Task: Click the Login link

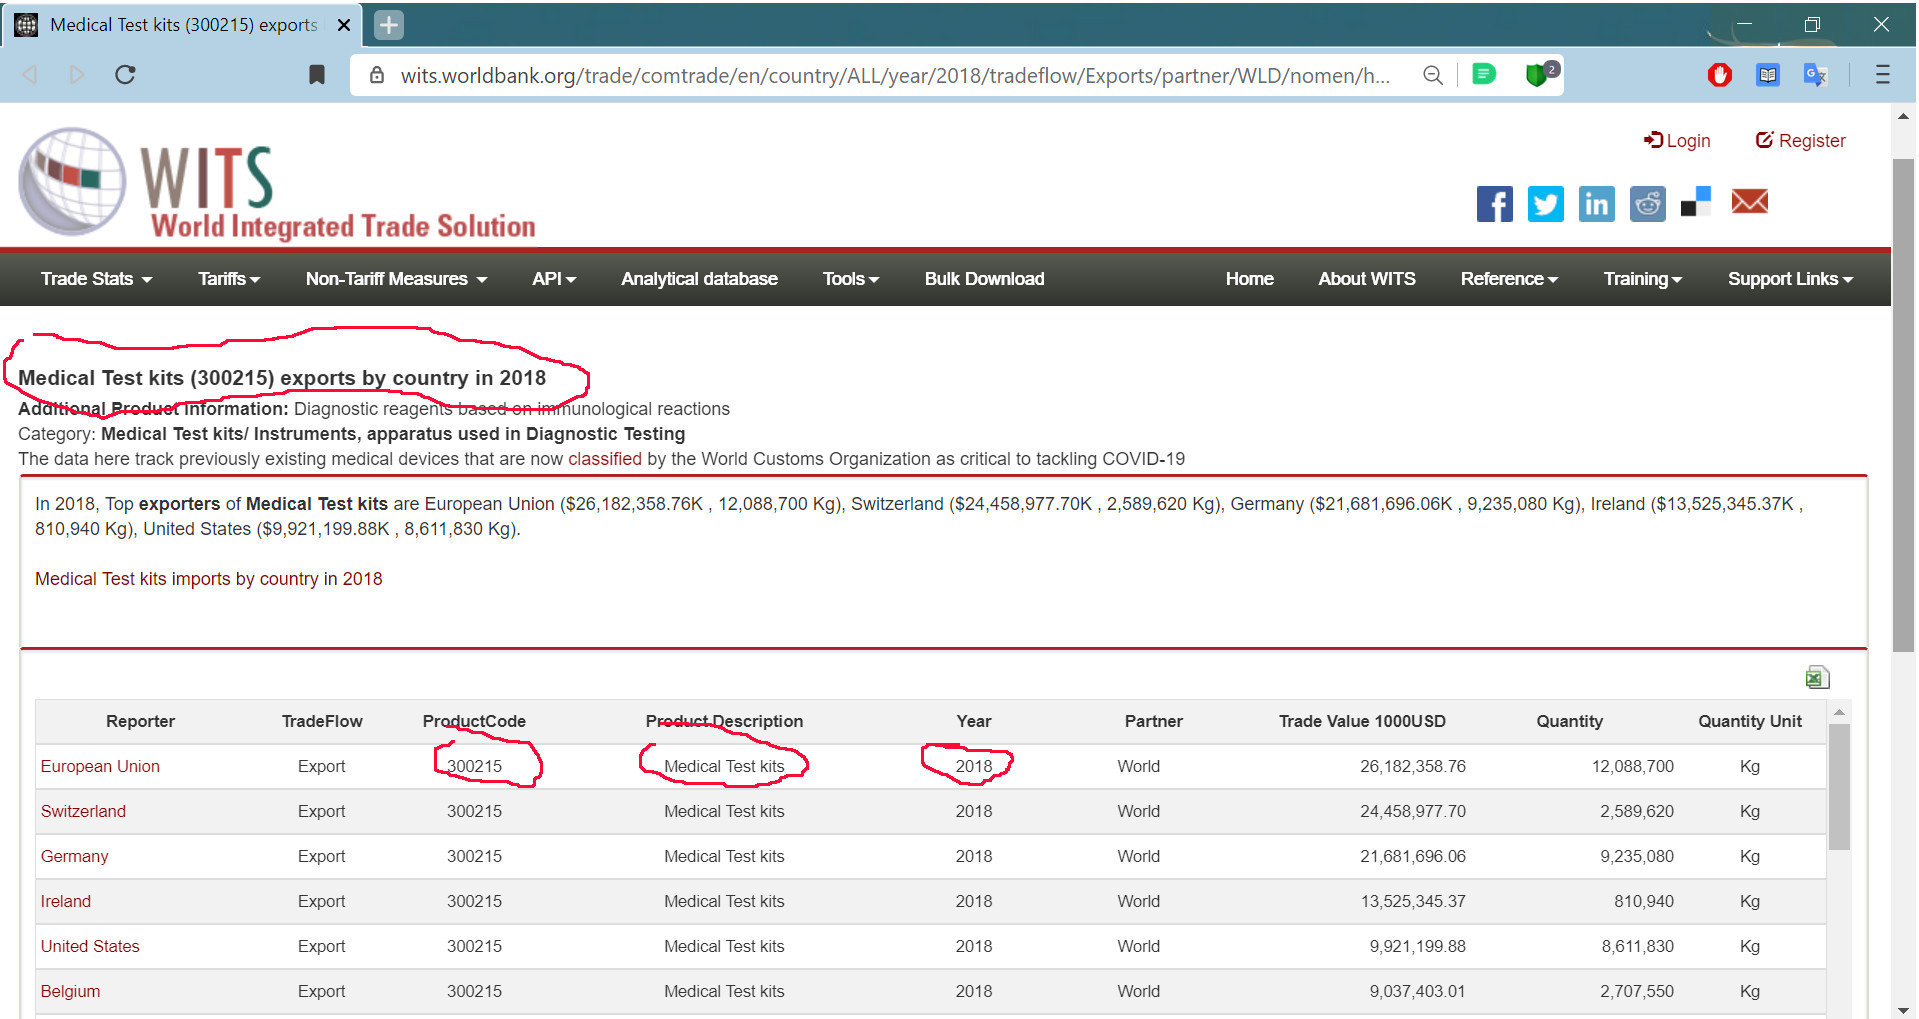Action: pos(1677,141)
